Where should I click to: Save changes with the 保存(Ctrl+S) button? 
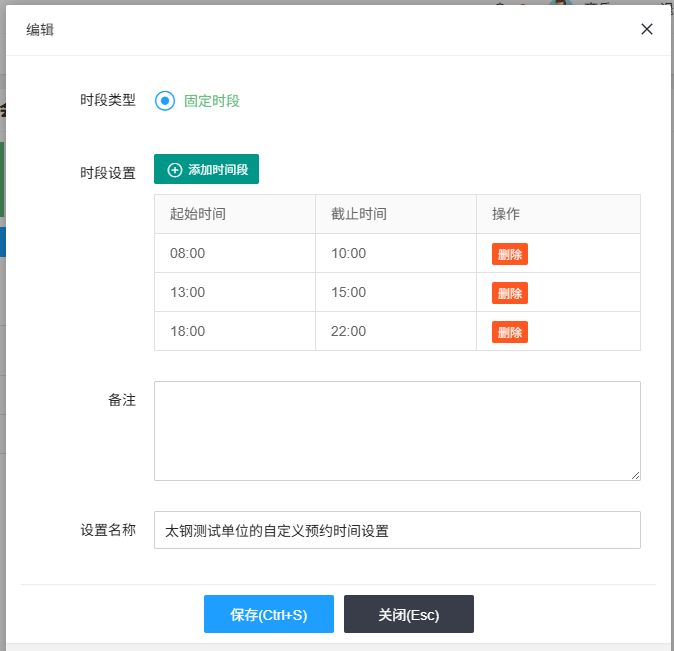coord(268,615)
